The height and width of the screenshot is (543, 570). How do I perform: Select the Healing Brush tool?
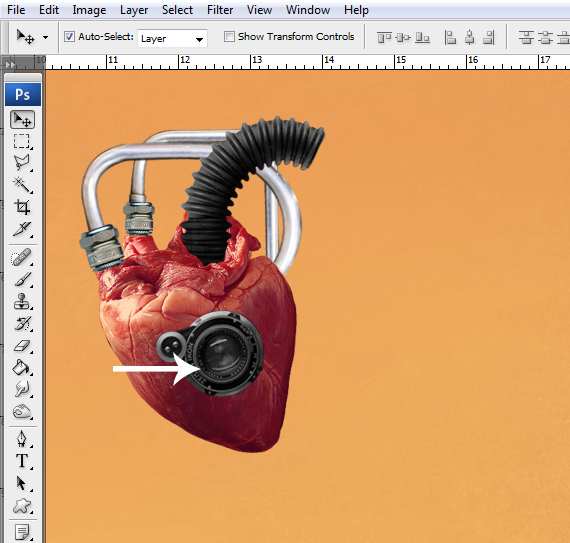click(22, 258)
